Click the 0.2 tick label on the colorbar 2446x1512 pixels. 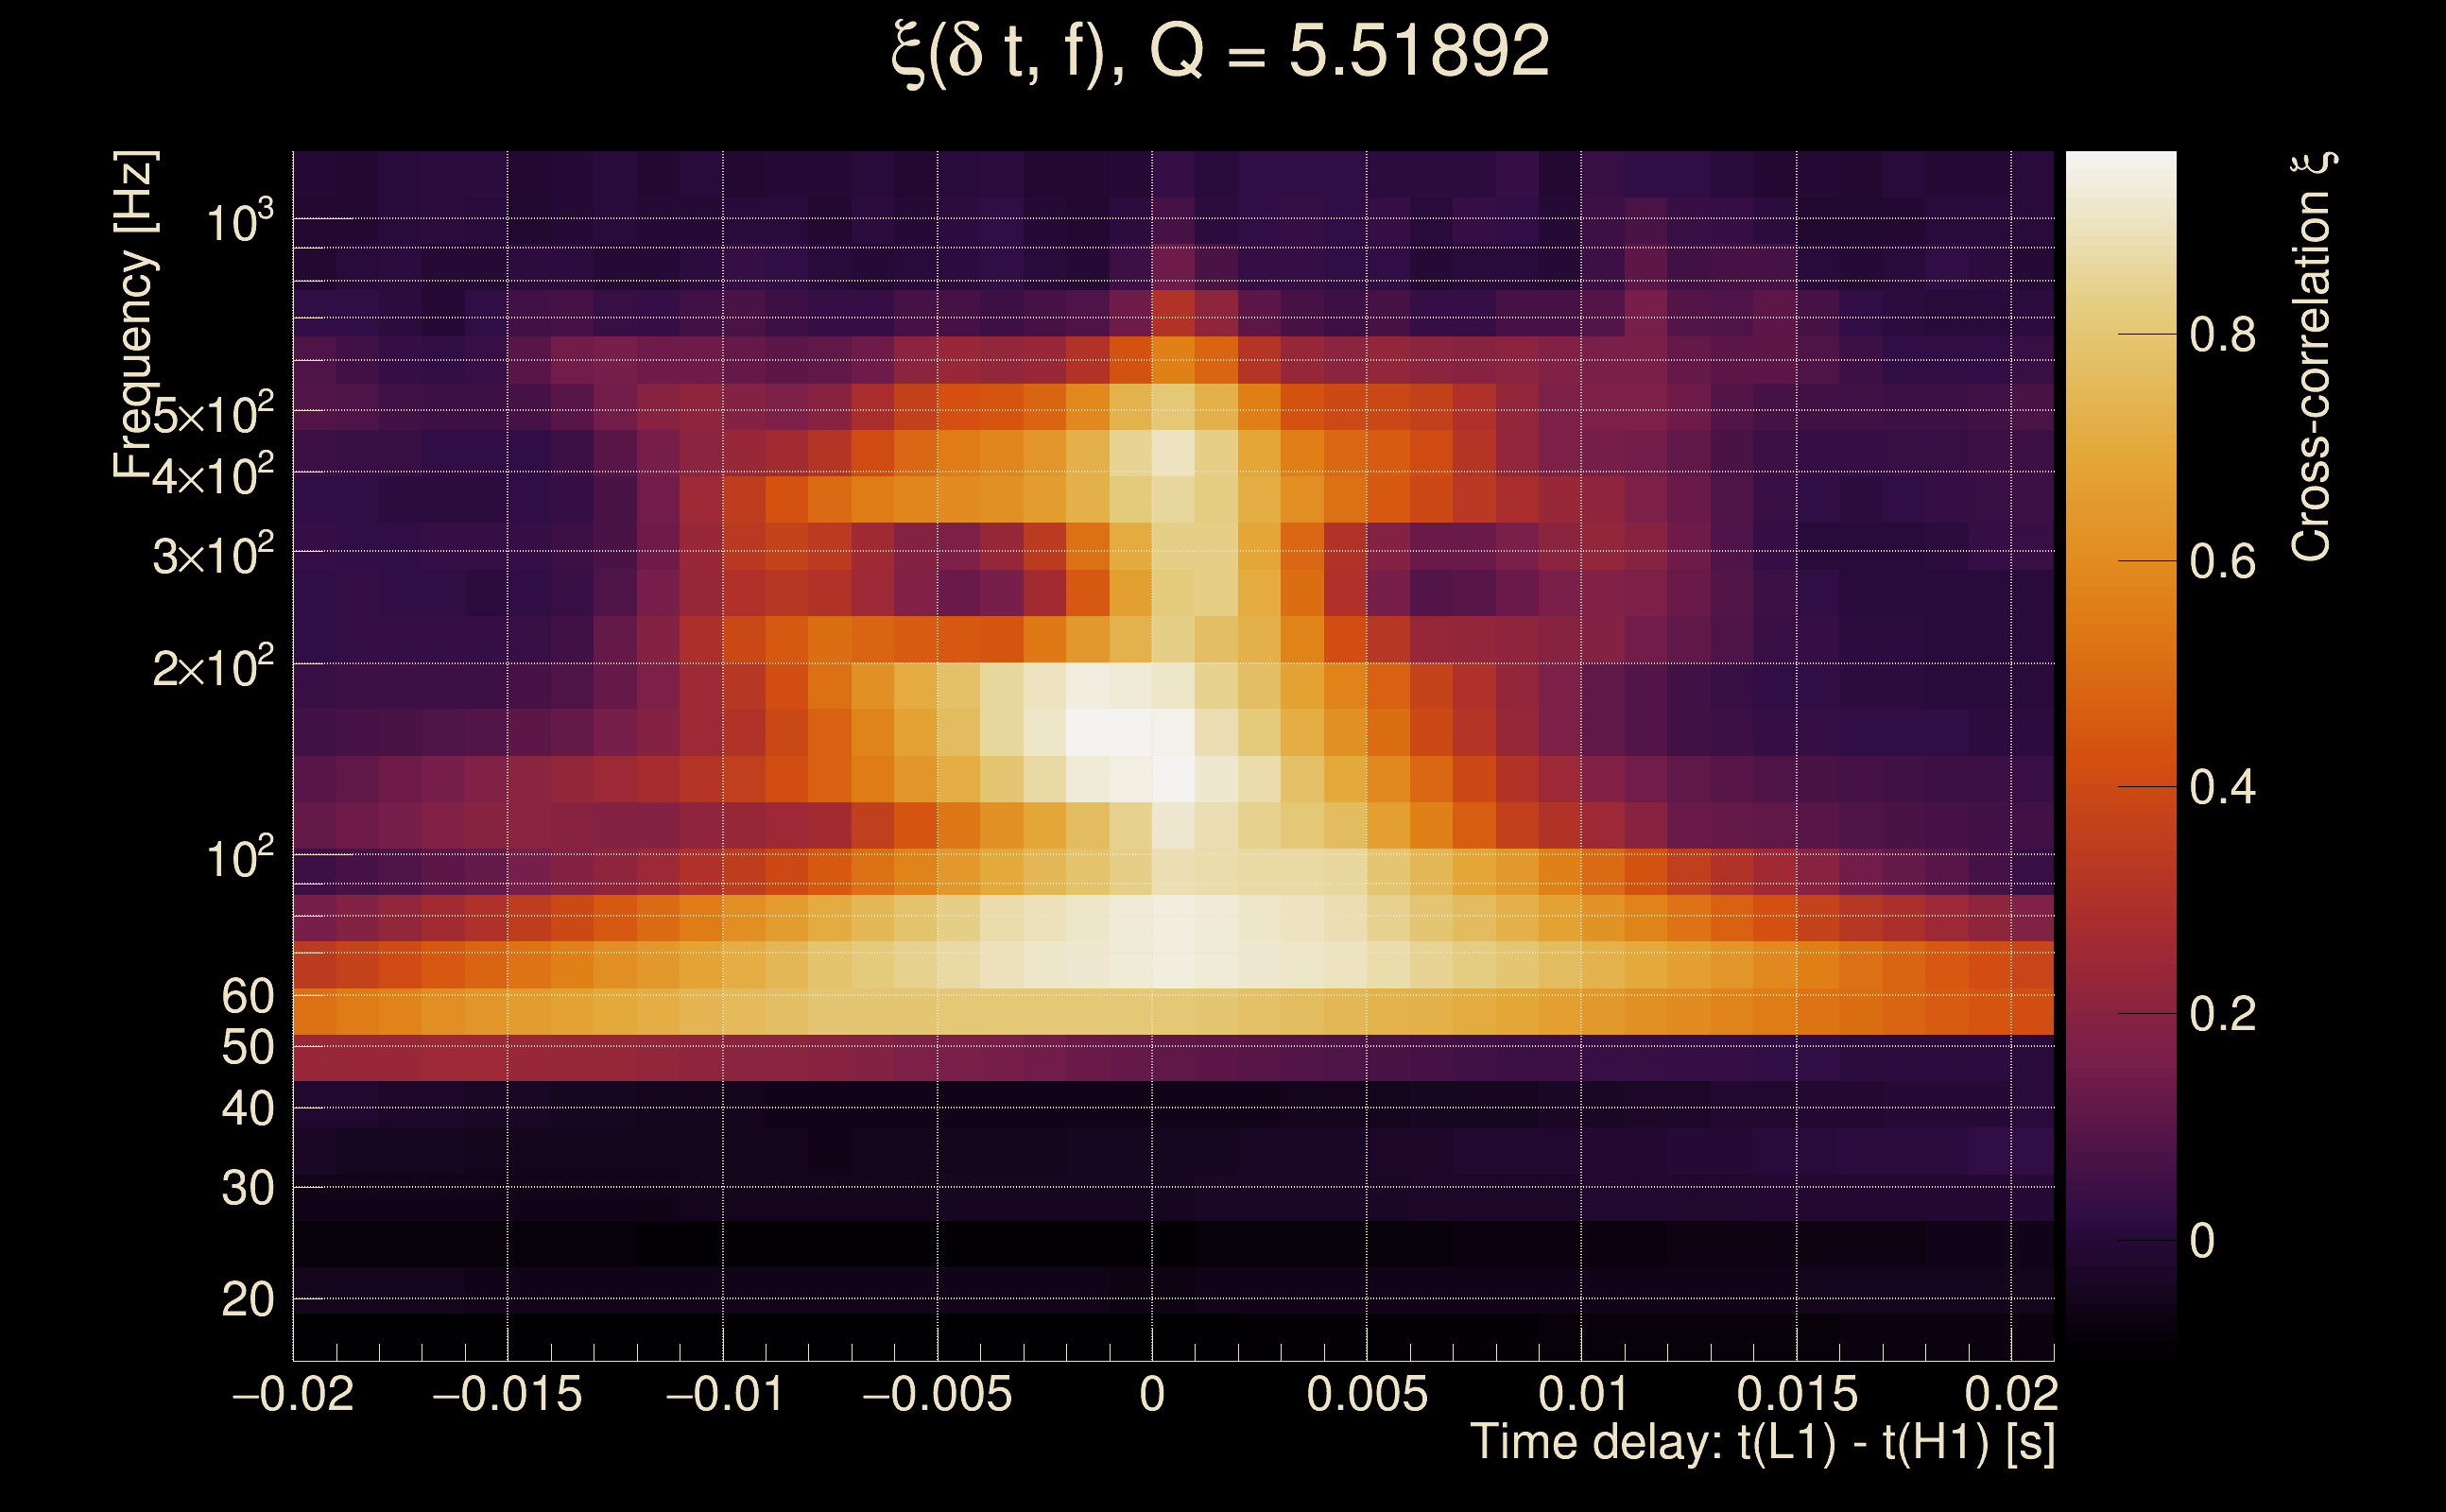(2222, 1015)
